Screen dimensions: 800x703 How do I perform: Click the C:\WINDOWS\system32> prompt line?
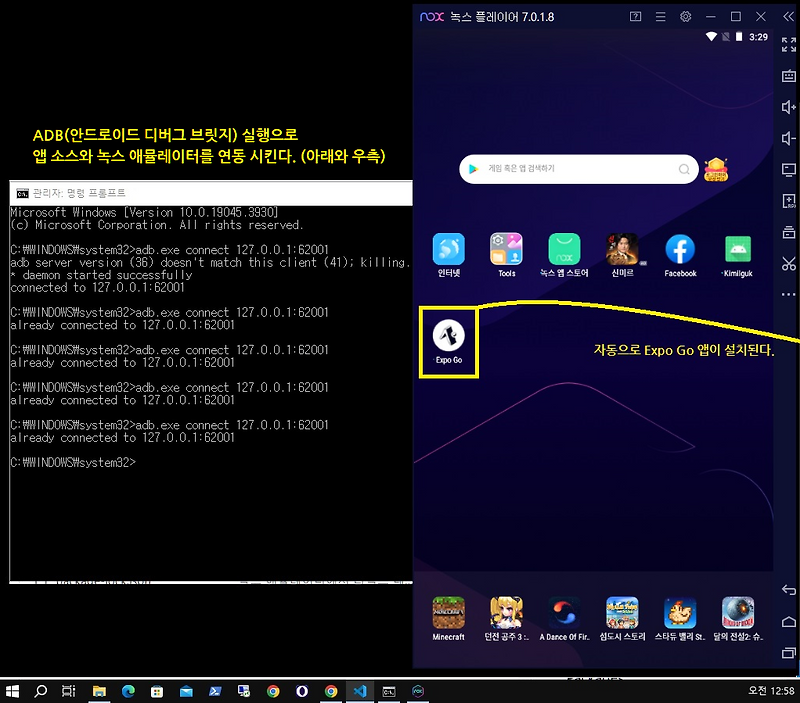coord(73,462)
